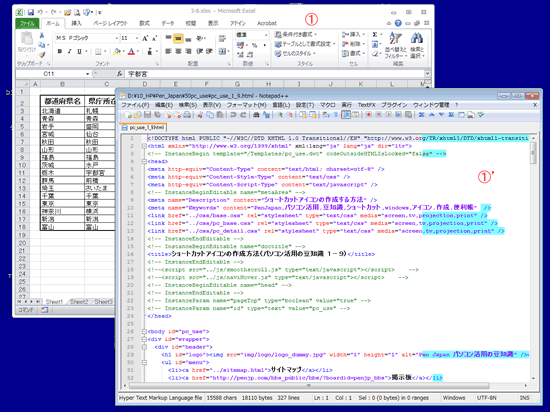This screenshot has width=550, height=412.
Task: Click the cell Format button in Excel ribbon
Action: click(353, 53)
